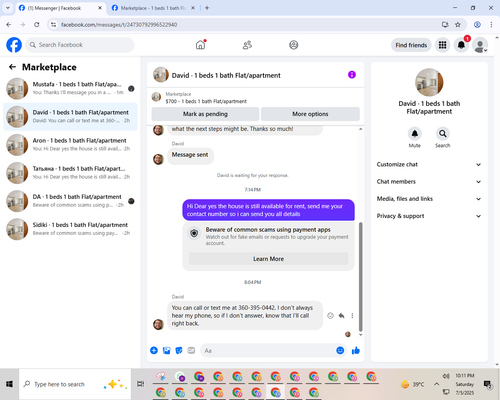This screenshot has height=400, width=500.
Task: Open Chrome three-dot menu
Action: [491, 24]
